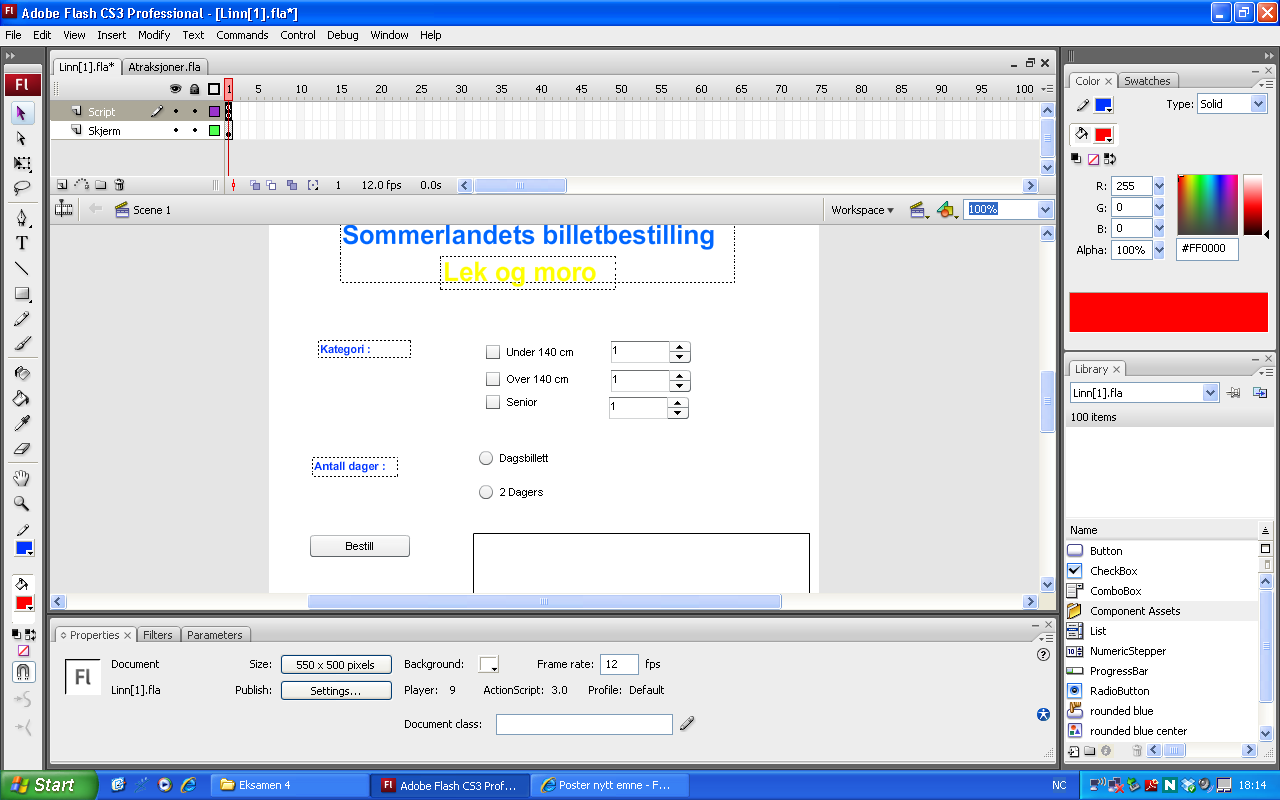1280x800 pixels.
Task: Select the Line tool
Action: 22,268
